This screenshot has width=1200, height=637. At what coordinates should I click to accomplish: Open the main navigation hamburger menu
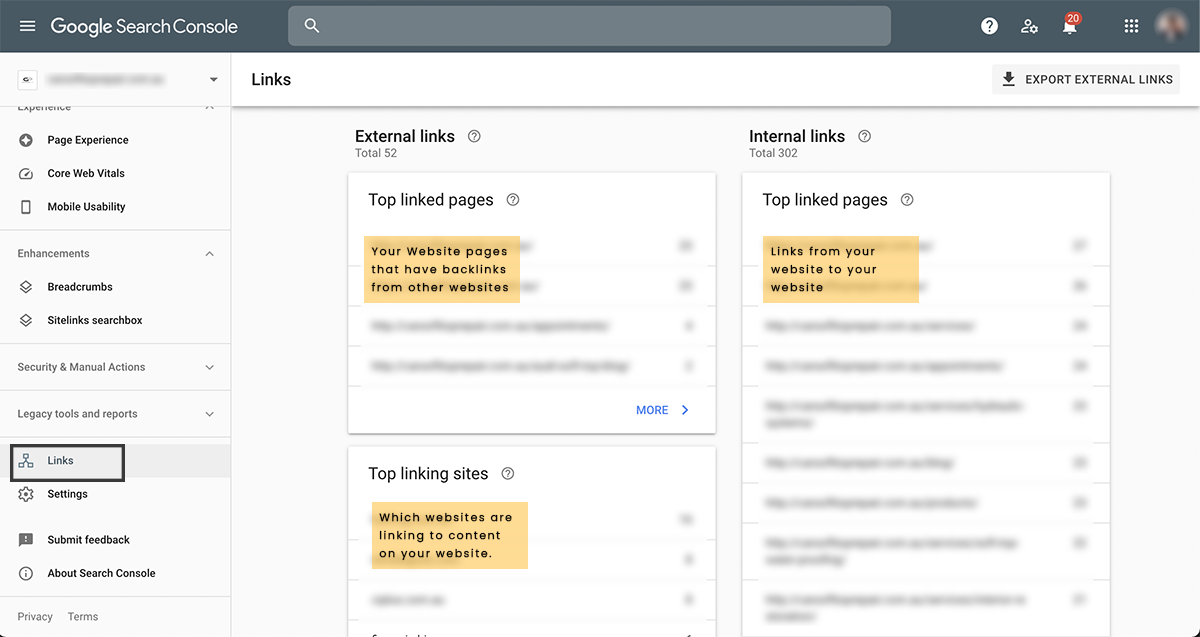[27, 26]
